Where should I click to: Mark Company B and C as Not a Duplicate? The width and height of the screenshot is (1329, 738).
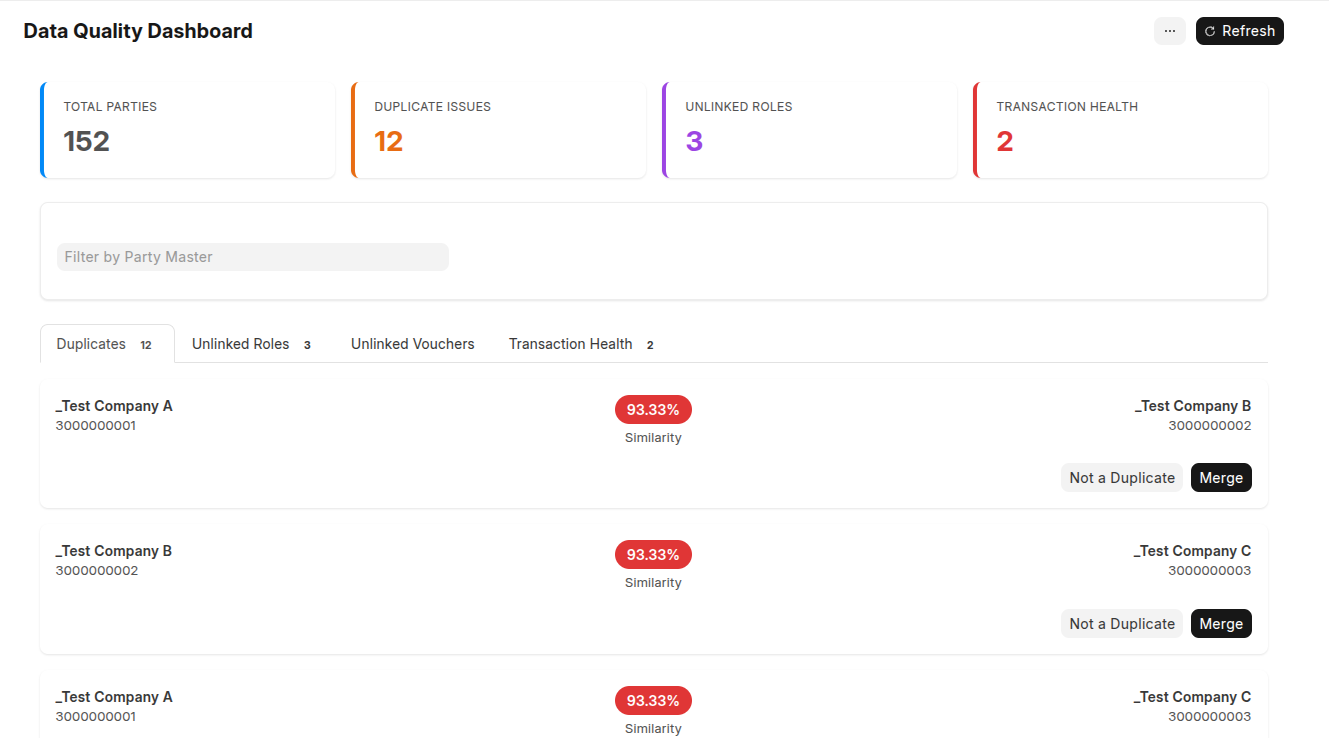click(x=1121, y=624)
